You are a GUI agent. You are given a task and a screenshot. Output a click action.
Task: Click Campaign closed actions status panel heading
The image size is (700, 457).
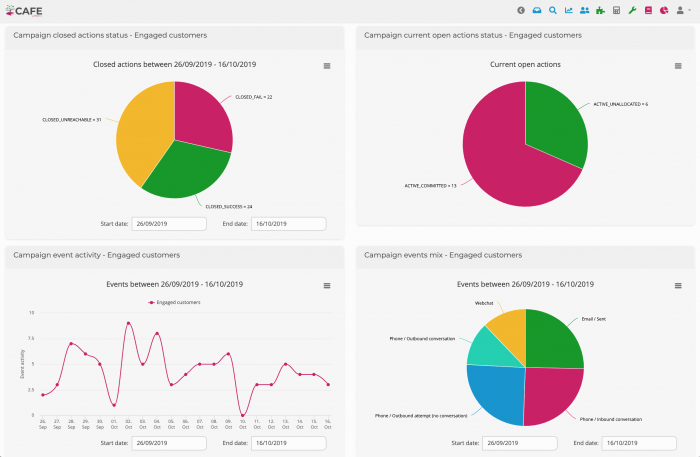110,35
